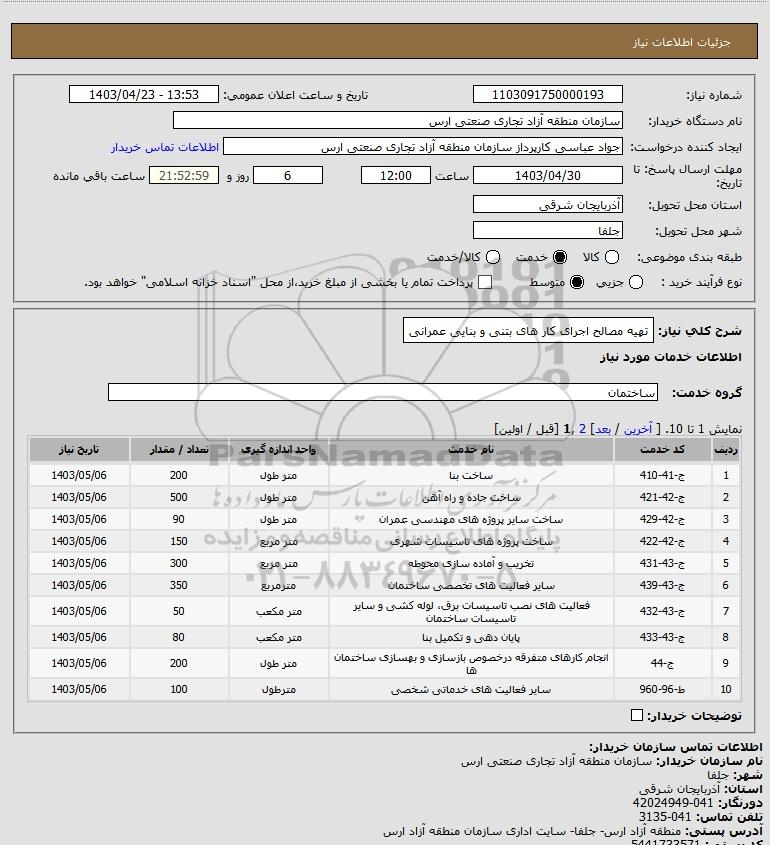Click the deadline date field 1403/04/30
Image resolution: width=770 pixels, height=845 pixels.
[x=547, y=175]
